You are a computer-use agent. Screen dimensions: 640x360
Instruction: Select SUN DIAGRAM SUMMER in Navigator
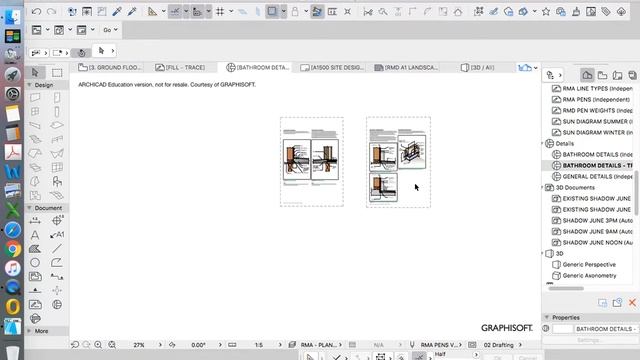coord(592,121)
